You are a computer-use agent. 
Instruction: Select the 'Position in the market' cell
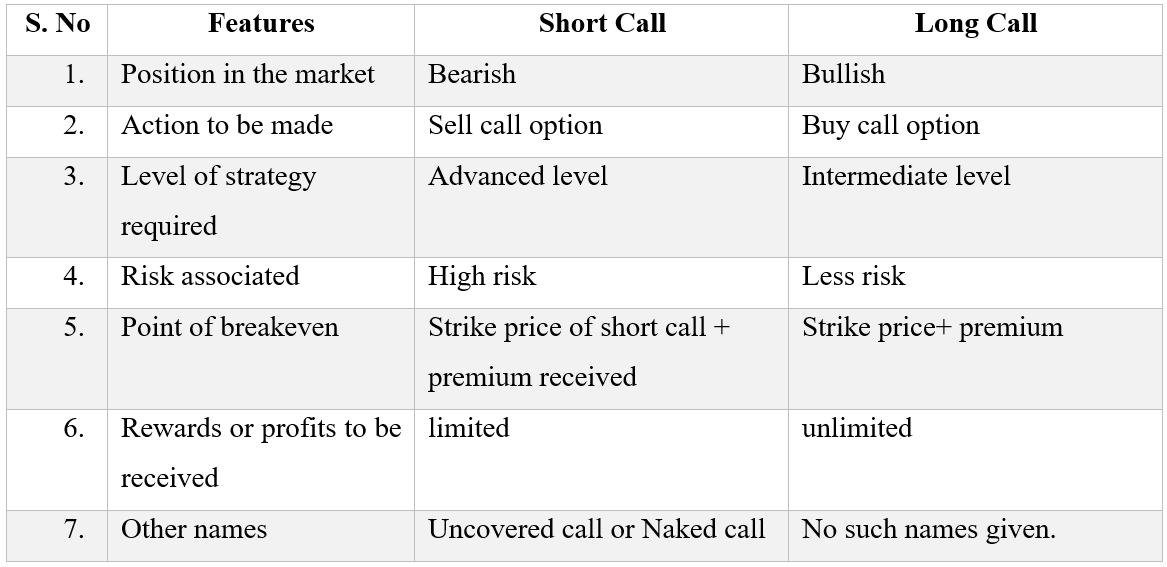248,75
